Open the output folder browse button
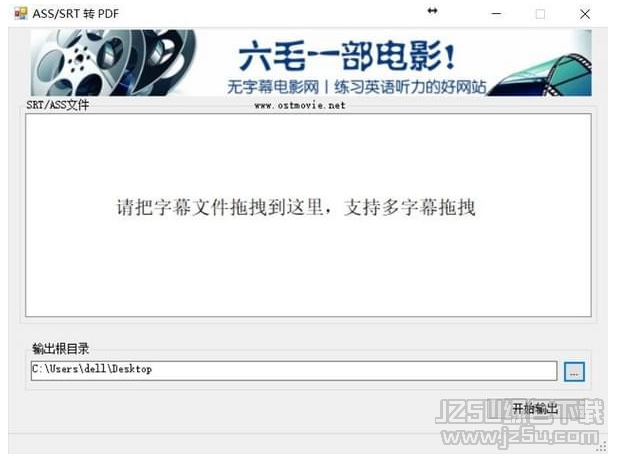Screen dimensions: 617x463 (x=574, y=371)
